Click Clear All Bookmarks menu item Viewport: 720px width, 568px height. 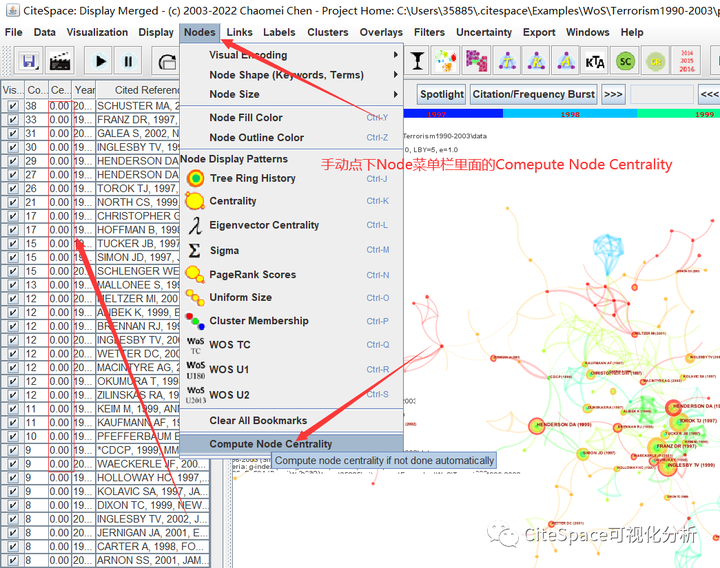point(292,421)
